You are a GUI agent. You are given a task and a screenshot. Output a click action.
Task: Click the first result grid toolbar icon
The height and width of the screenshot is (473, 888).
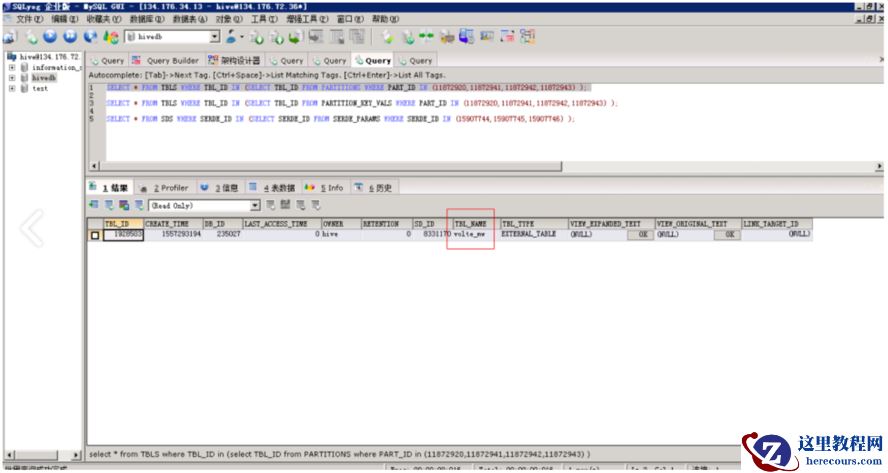pos(94,205)
